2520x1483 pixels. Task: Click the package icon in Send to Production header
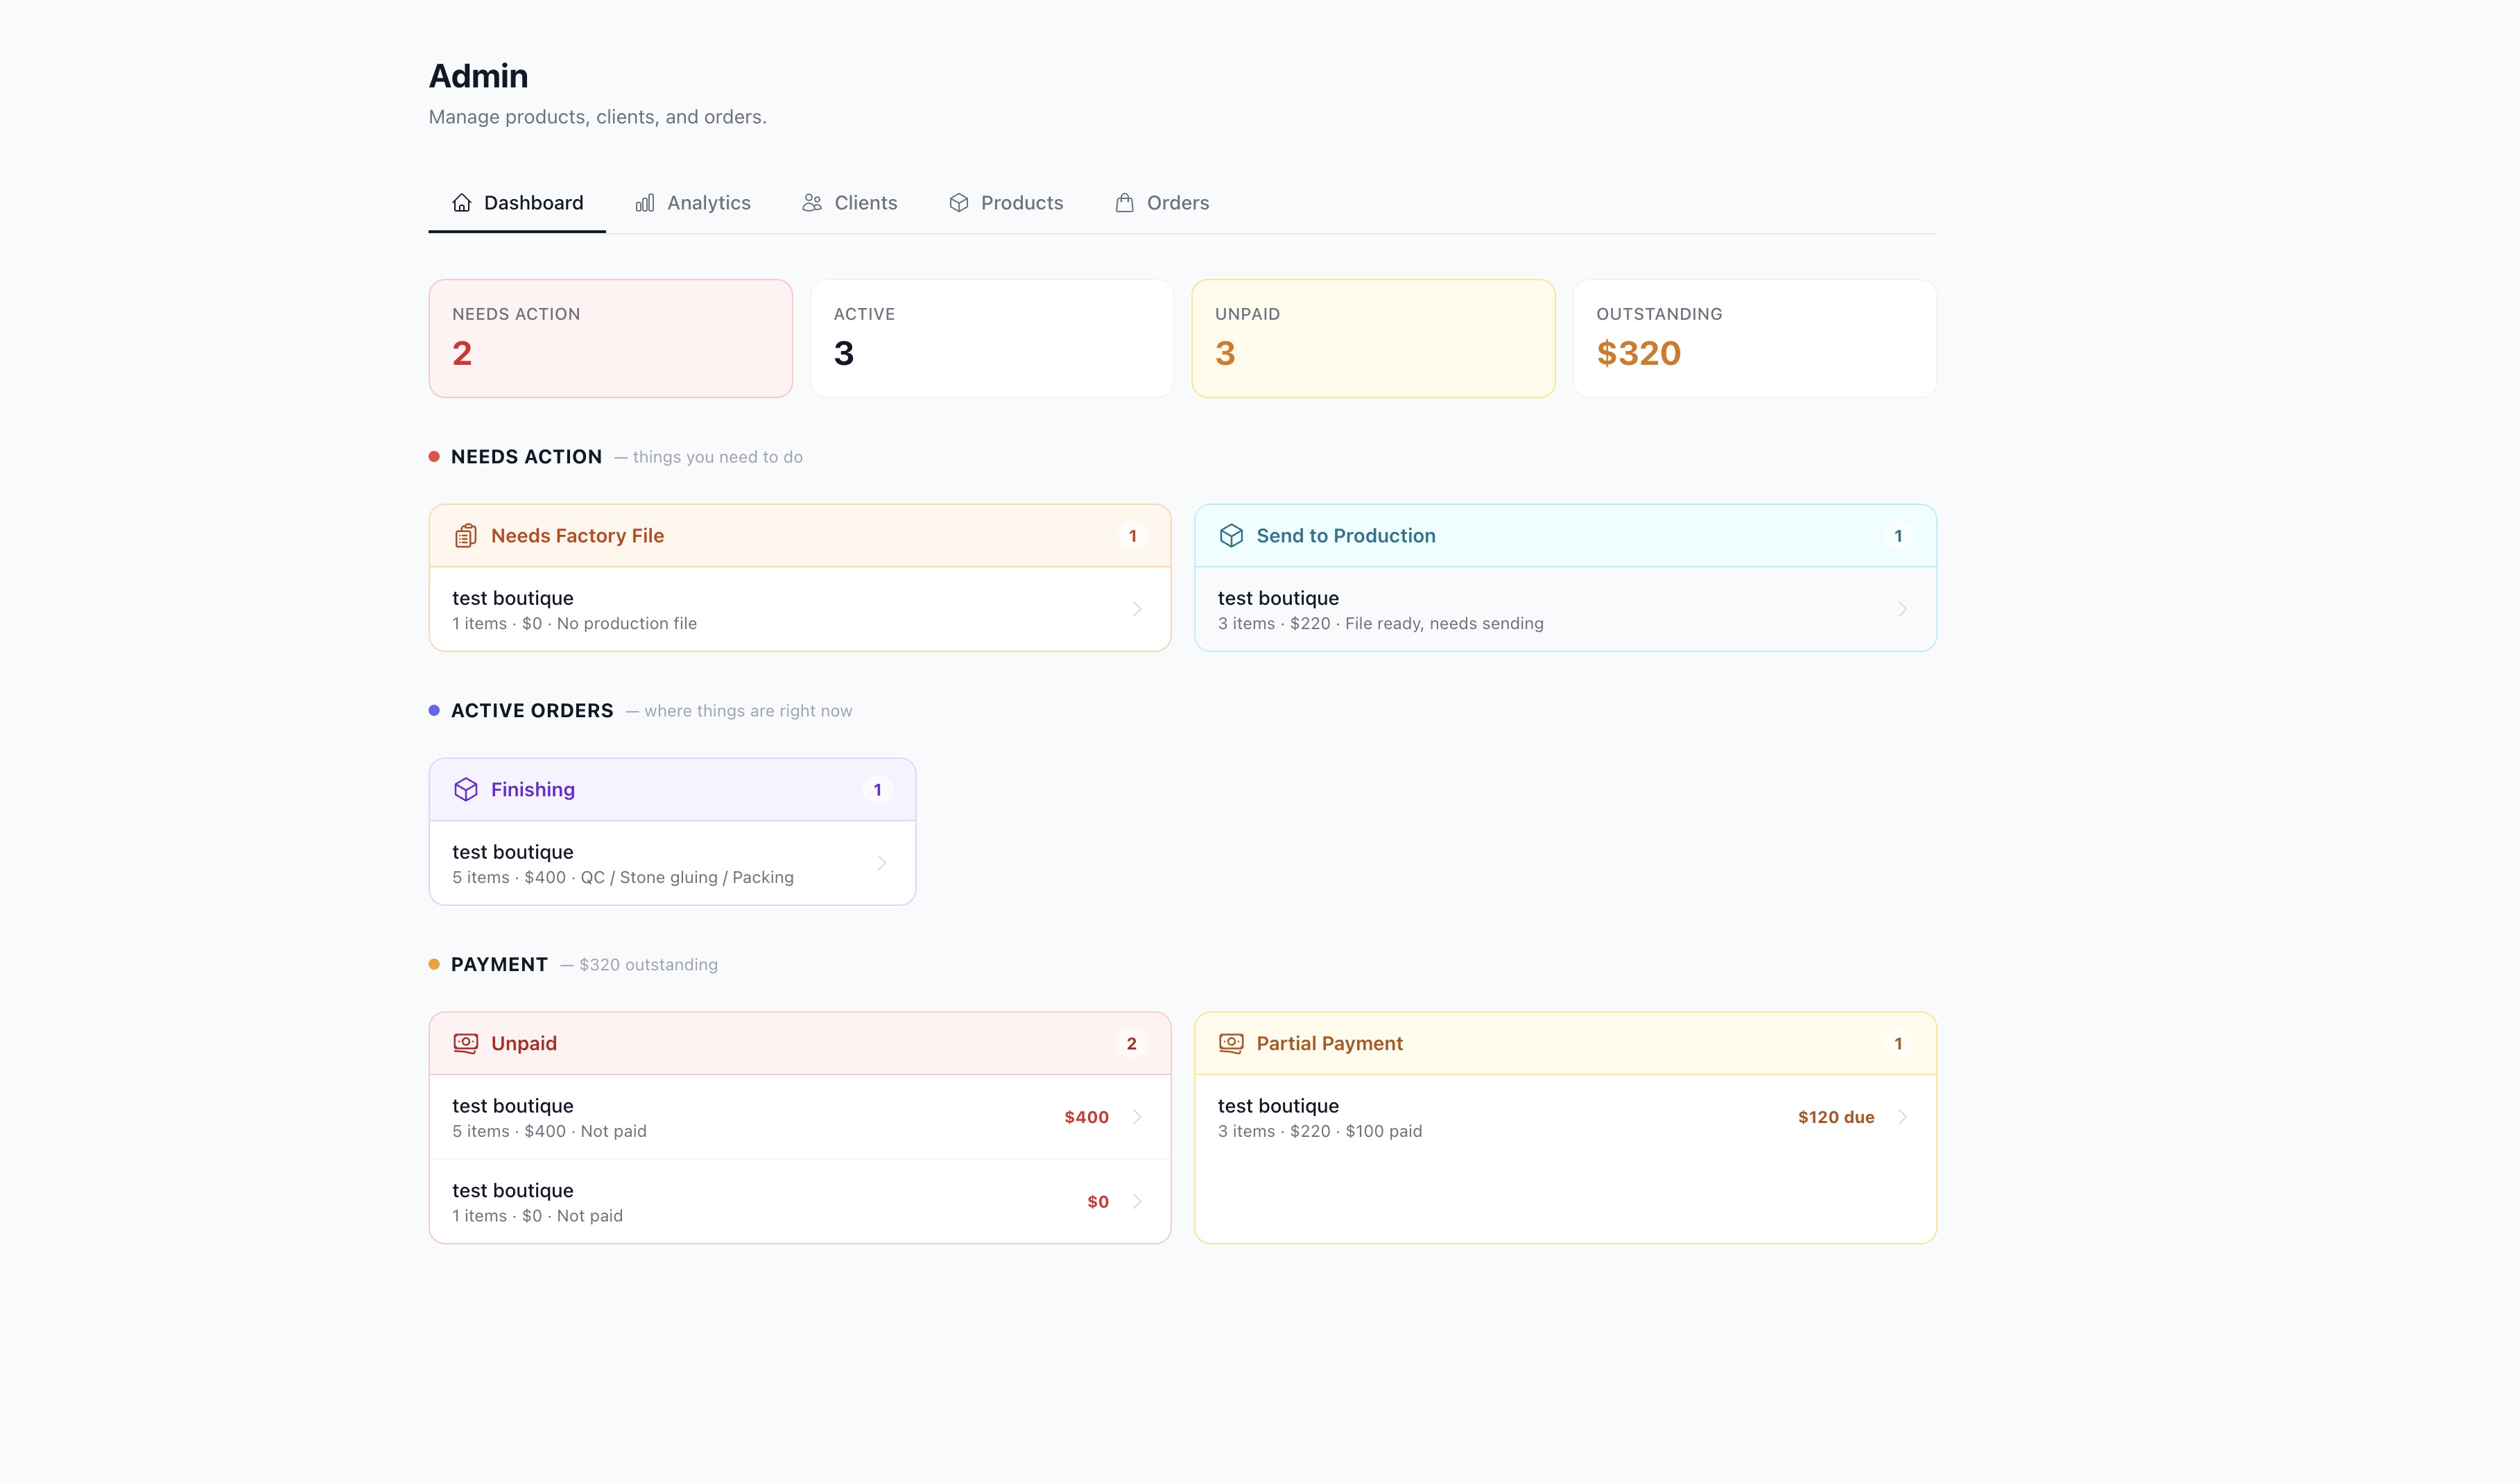1232,535
